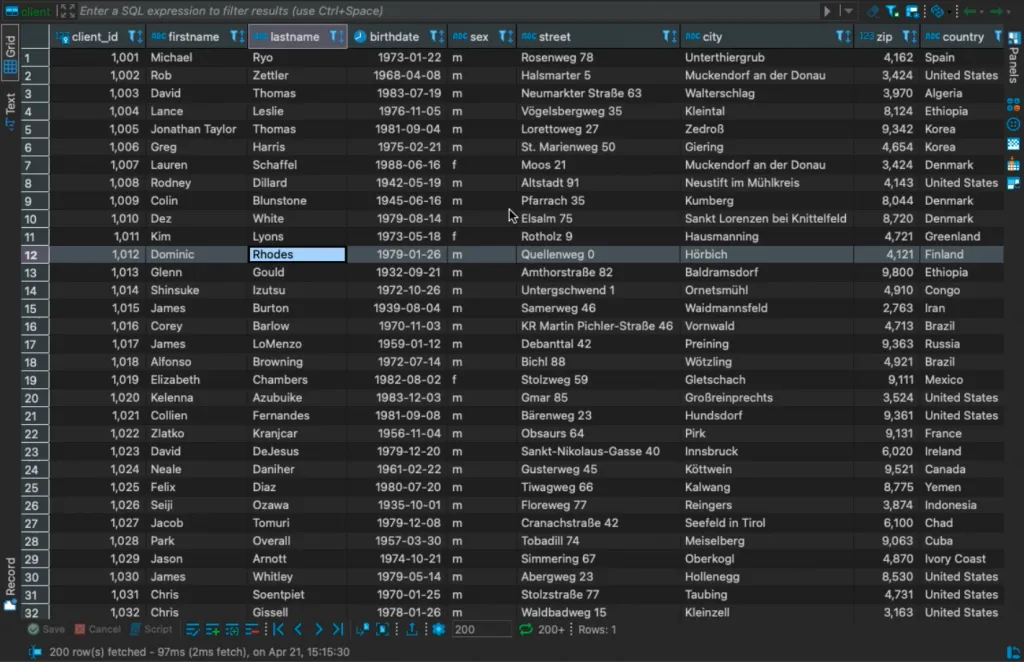Open the execute button dropdown at the top toolbar
The height and width of the screenshot is (662, 1024).
(848, 11)
